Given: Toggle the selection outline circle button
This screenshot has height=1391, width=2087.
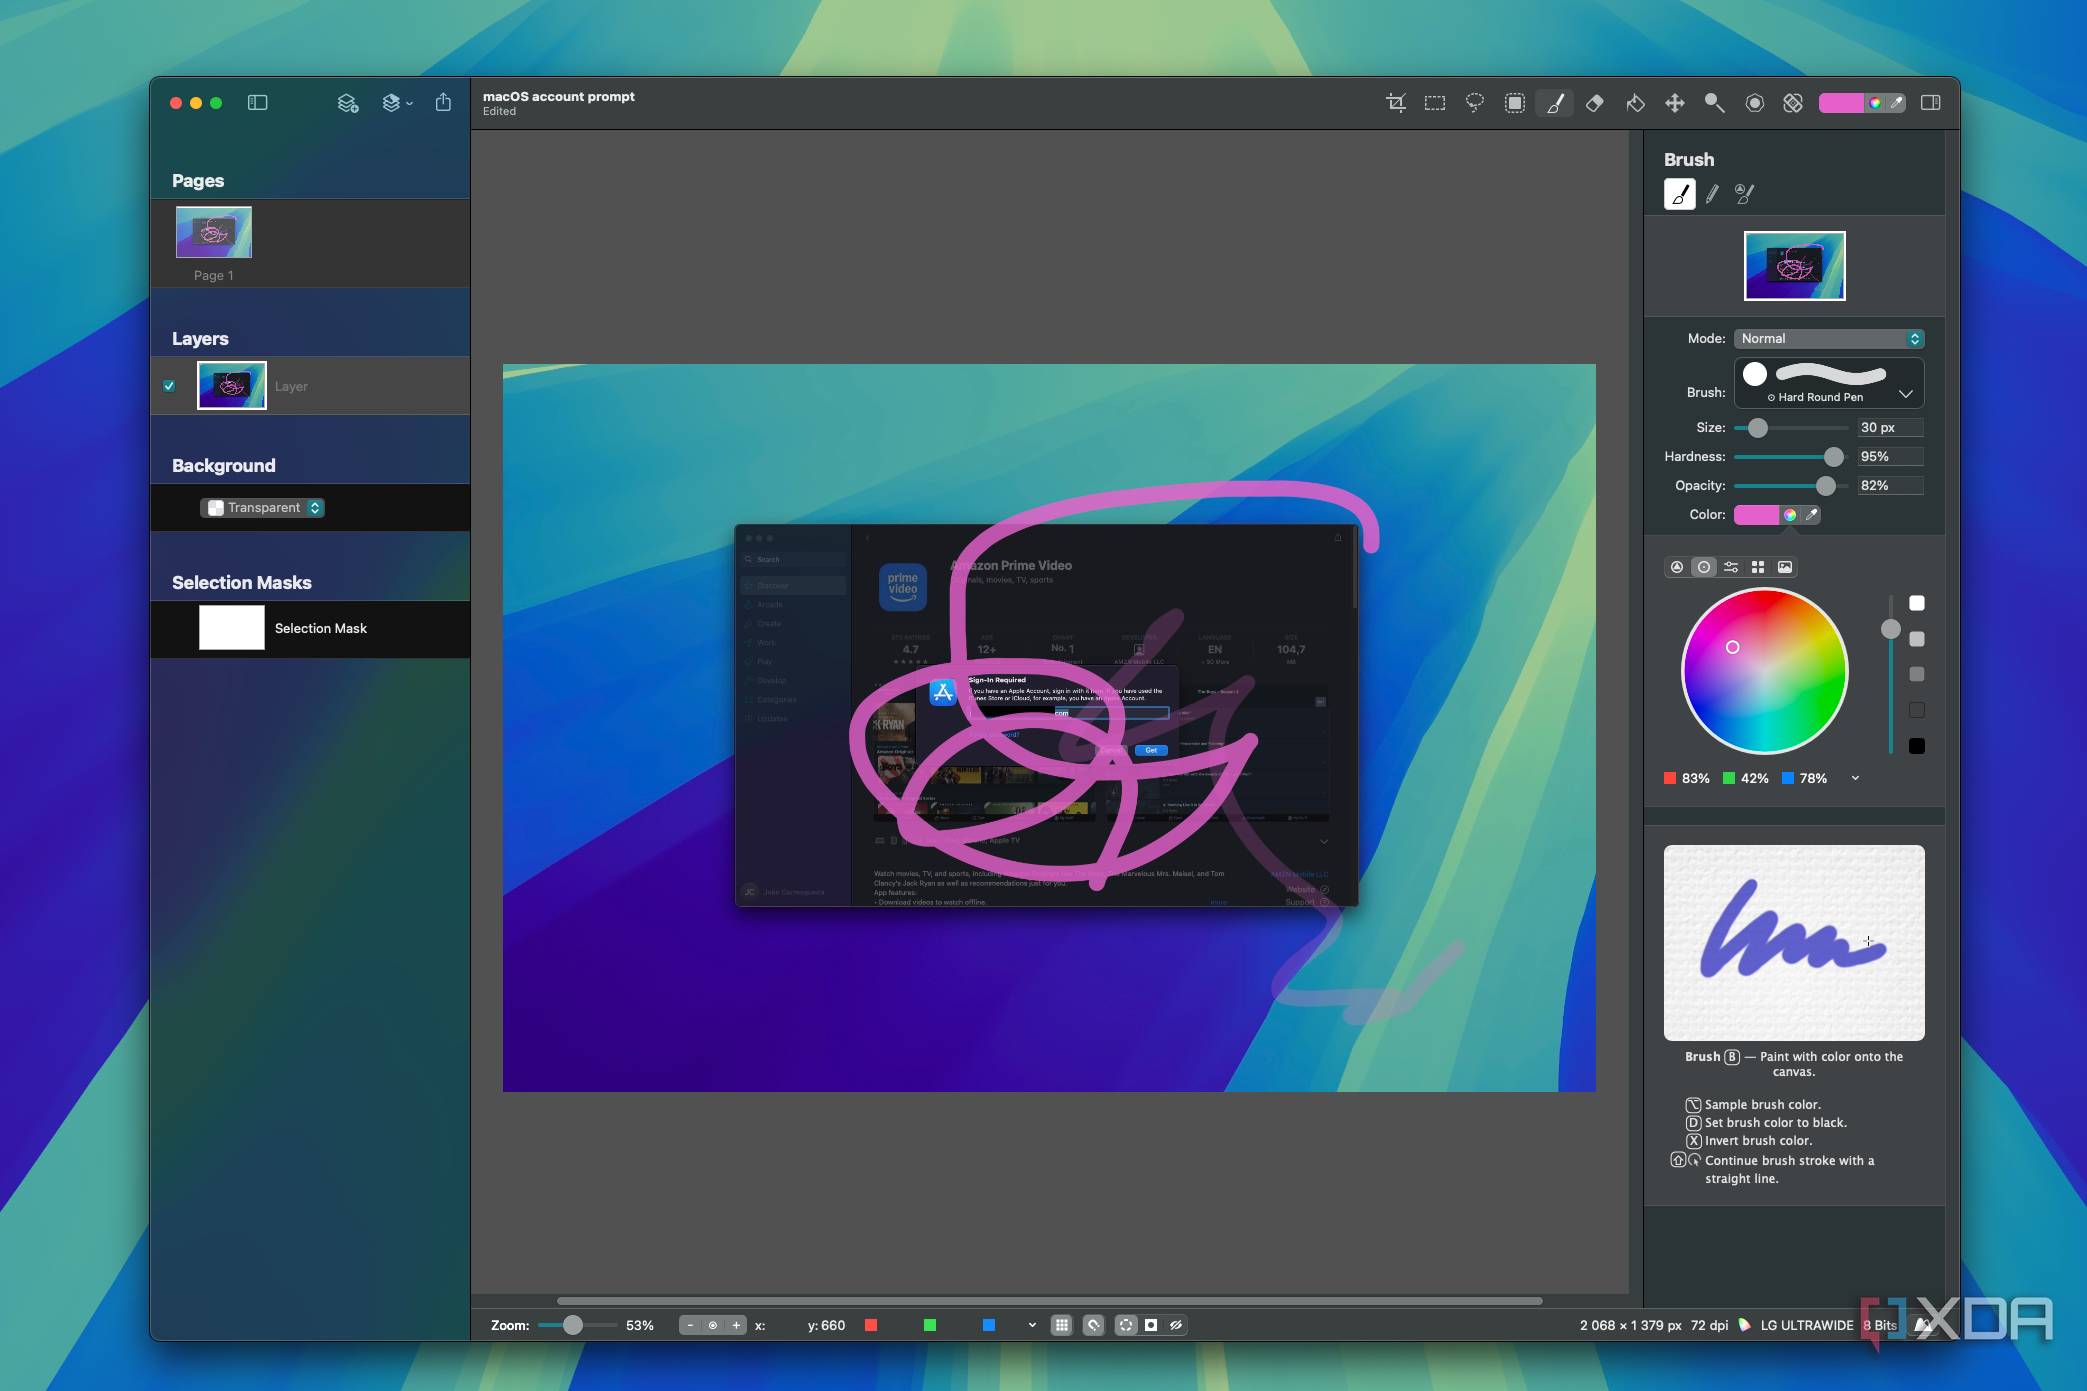Looking at the screenshot, I should coord(1126,1325).
